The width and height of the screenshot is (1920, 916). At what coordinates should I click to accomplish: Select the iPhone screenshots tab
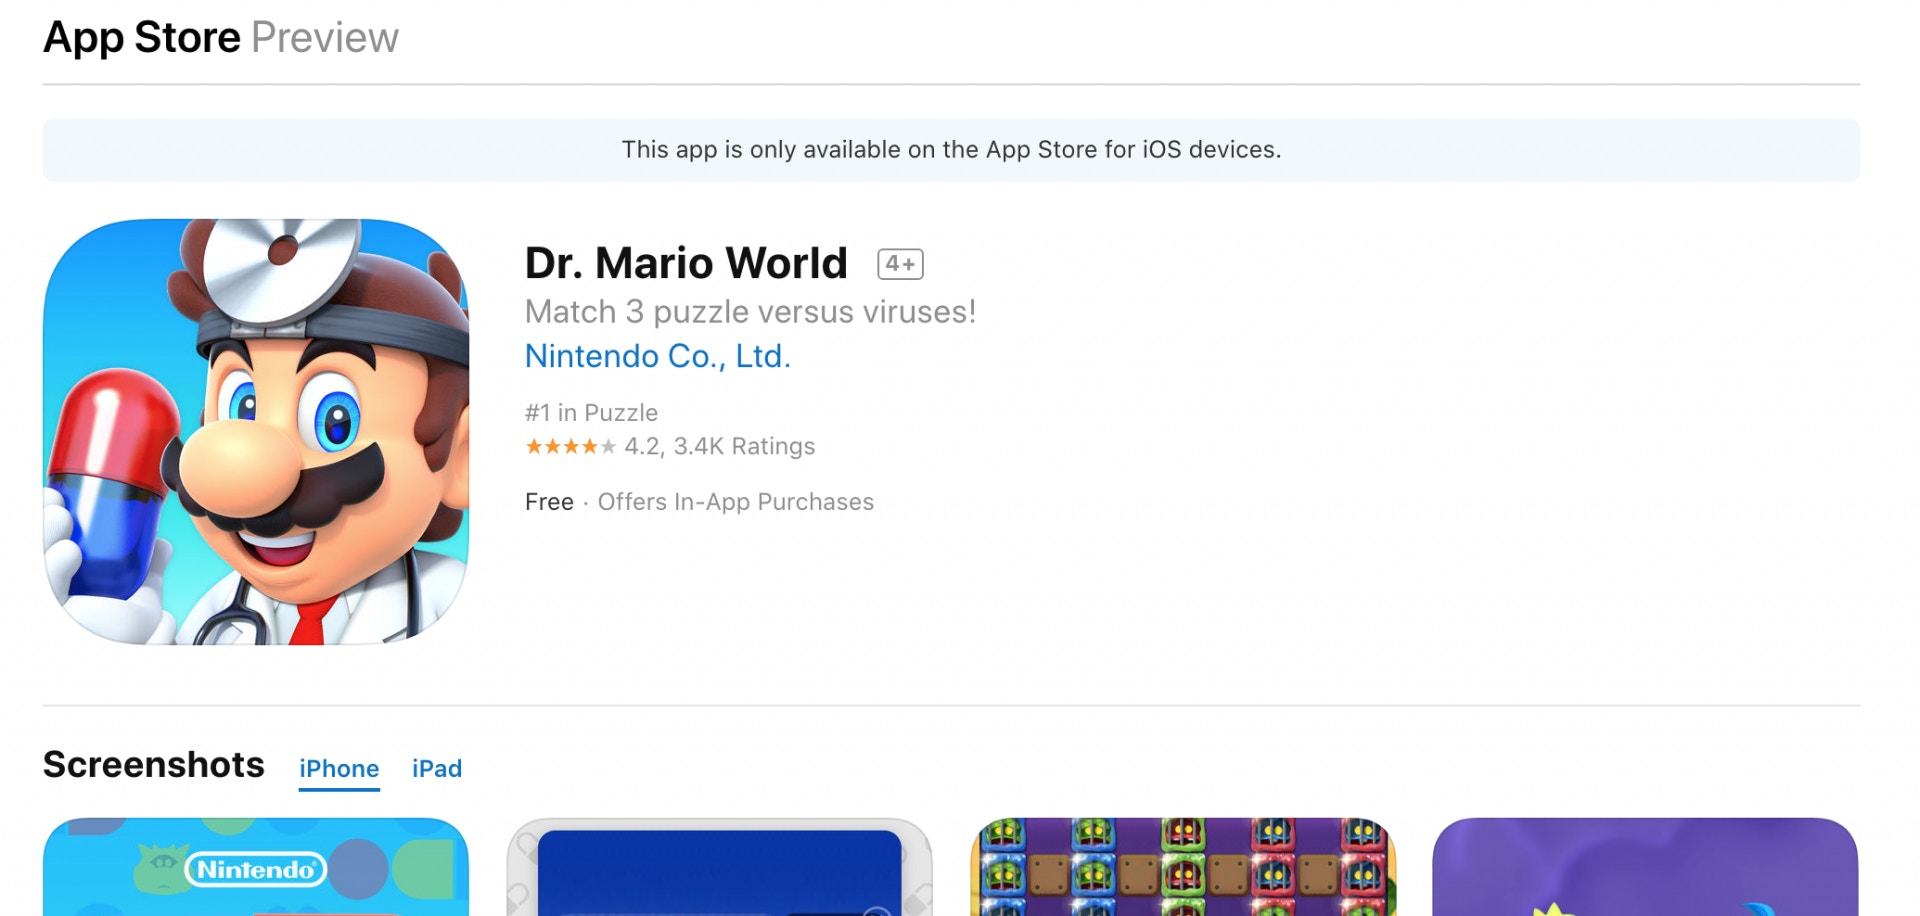click(x=339, y=769)
